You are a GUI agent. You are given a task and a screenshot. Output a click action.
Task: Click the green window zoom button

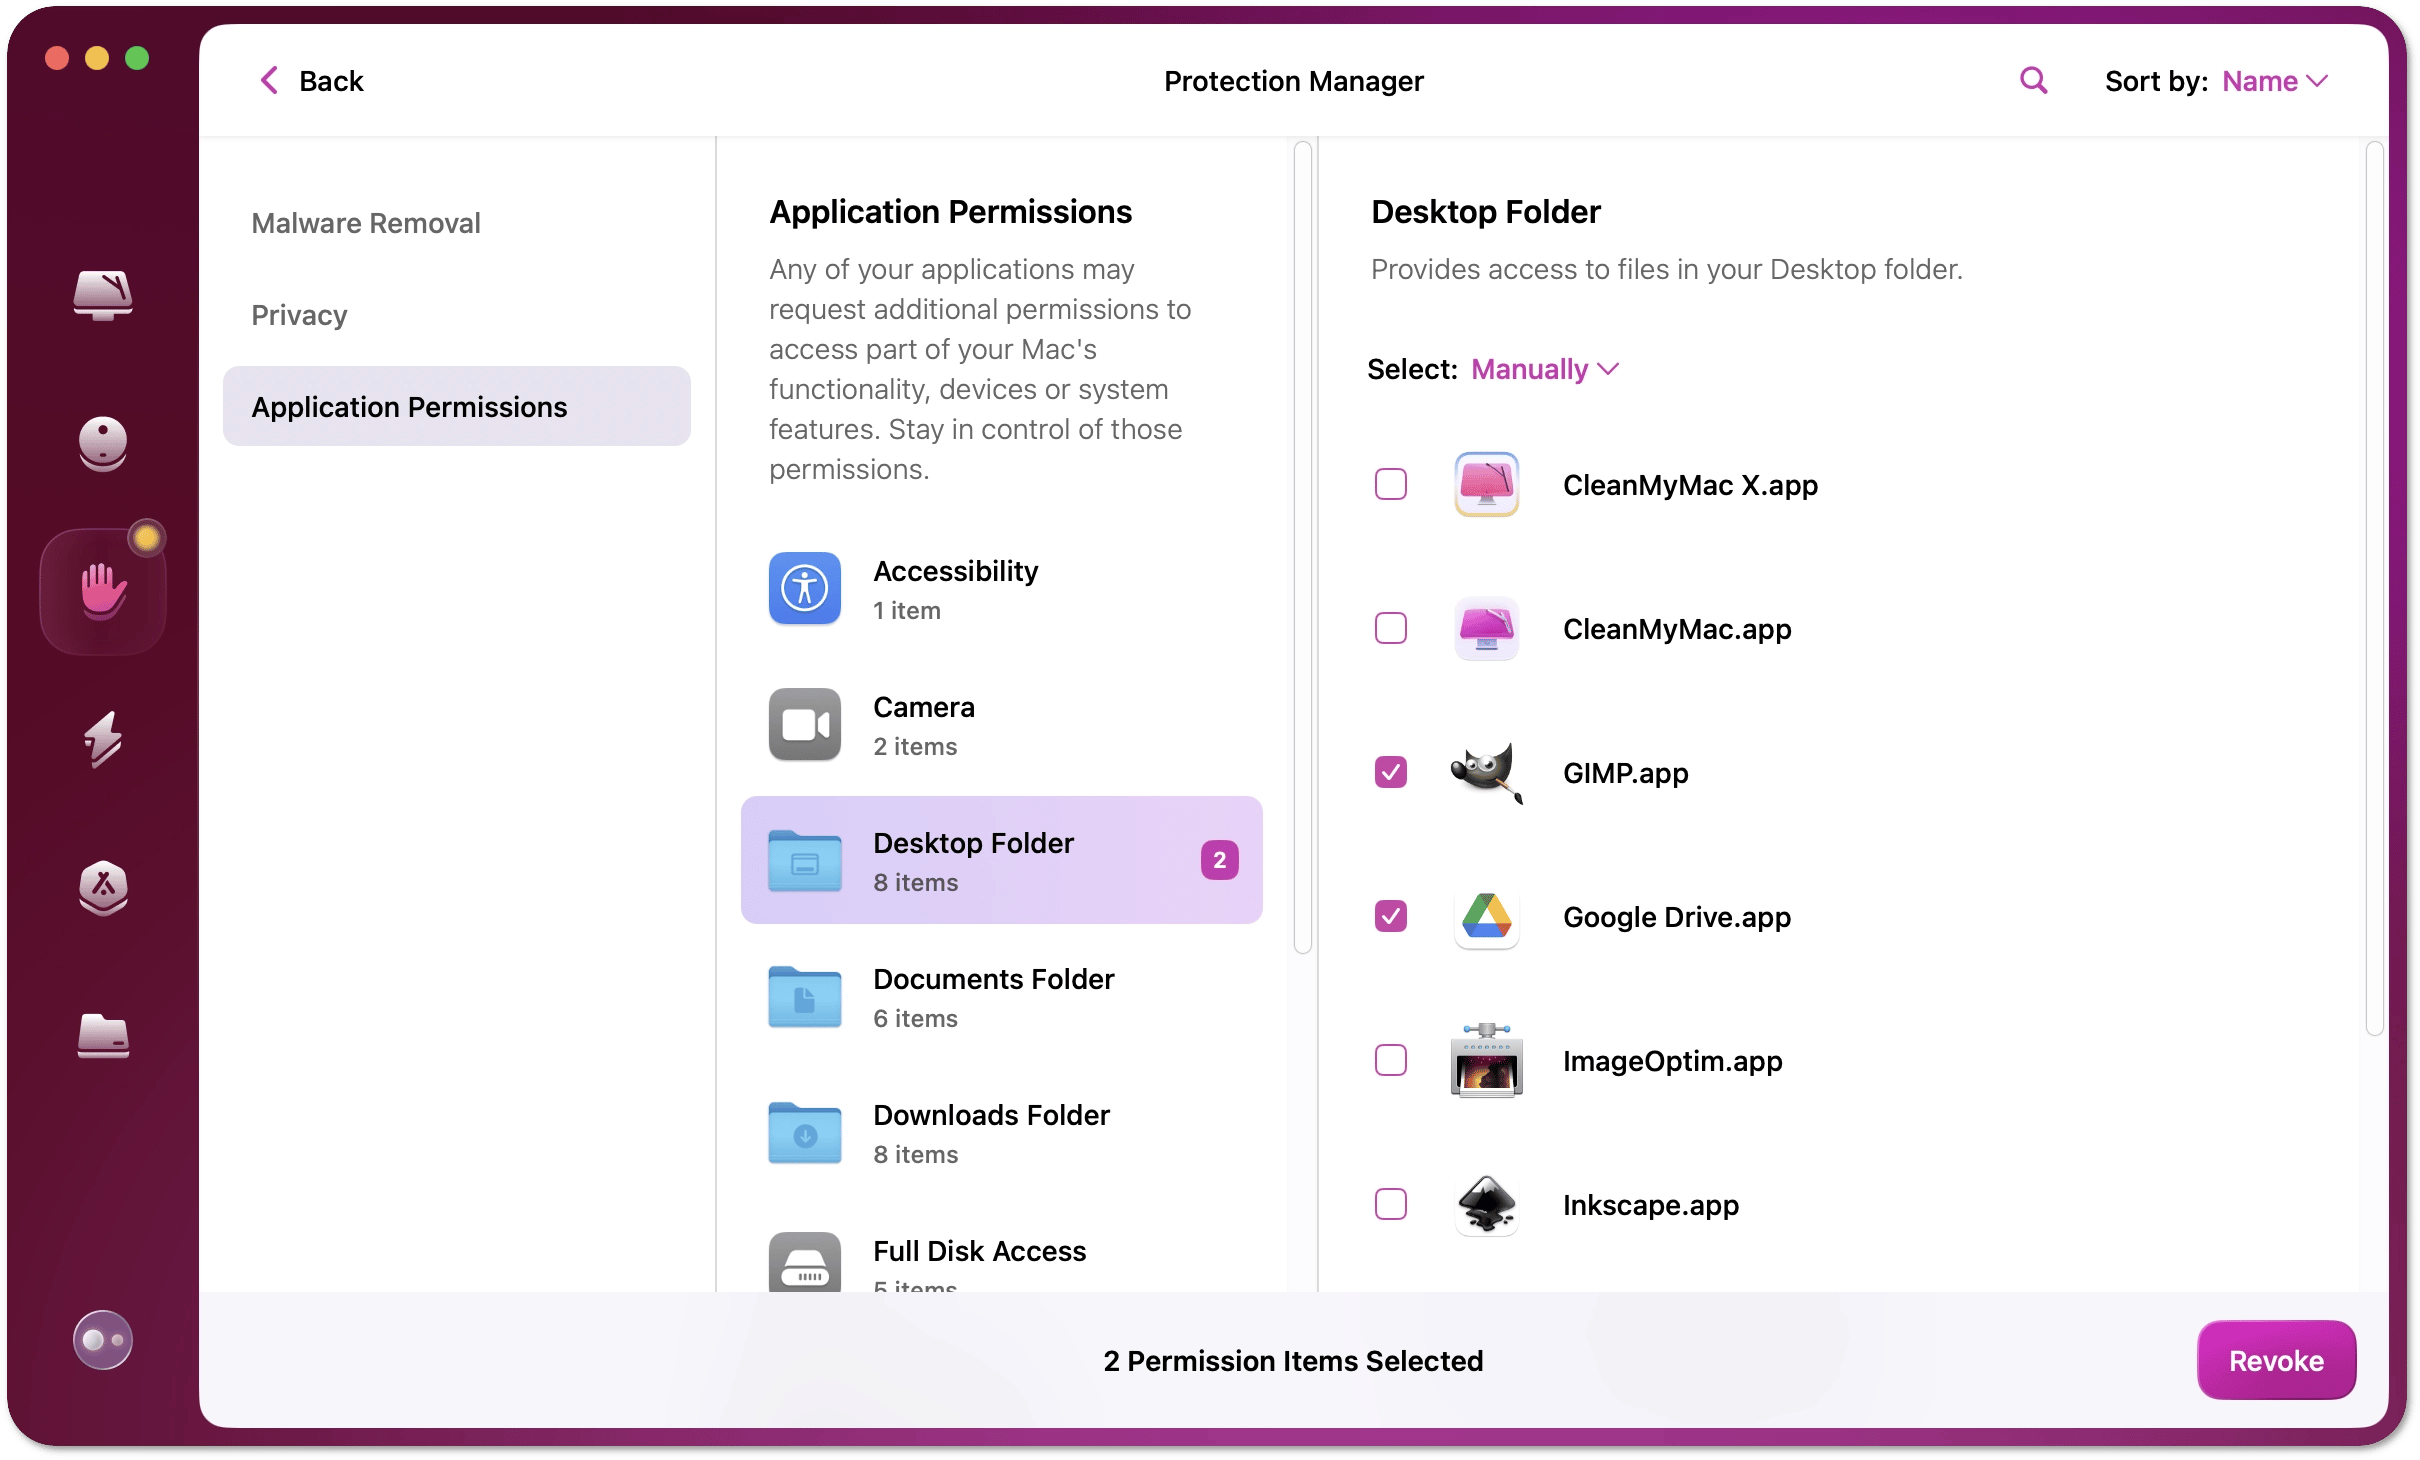click(x=137, y=58)
